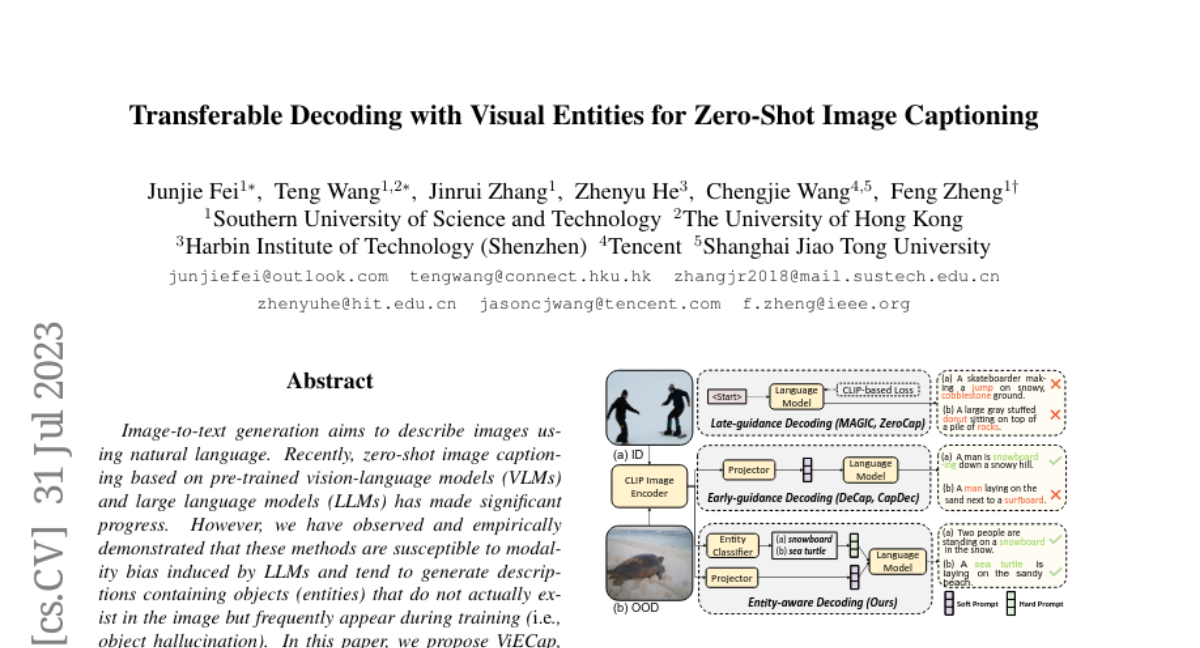Click the dashed CLIP-based Loss box
This screenshot has width=1200, height=648.
879,390
